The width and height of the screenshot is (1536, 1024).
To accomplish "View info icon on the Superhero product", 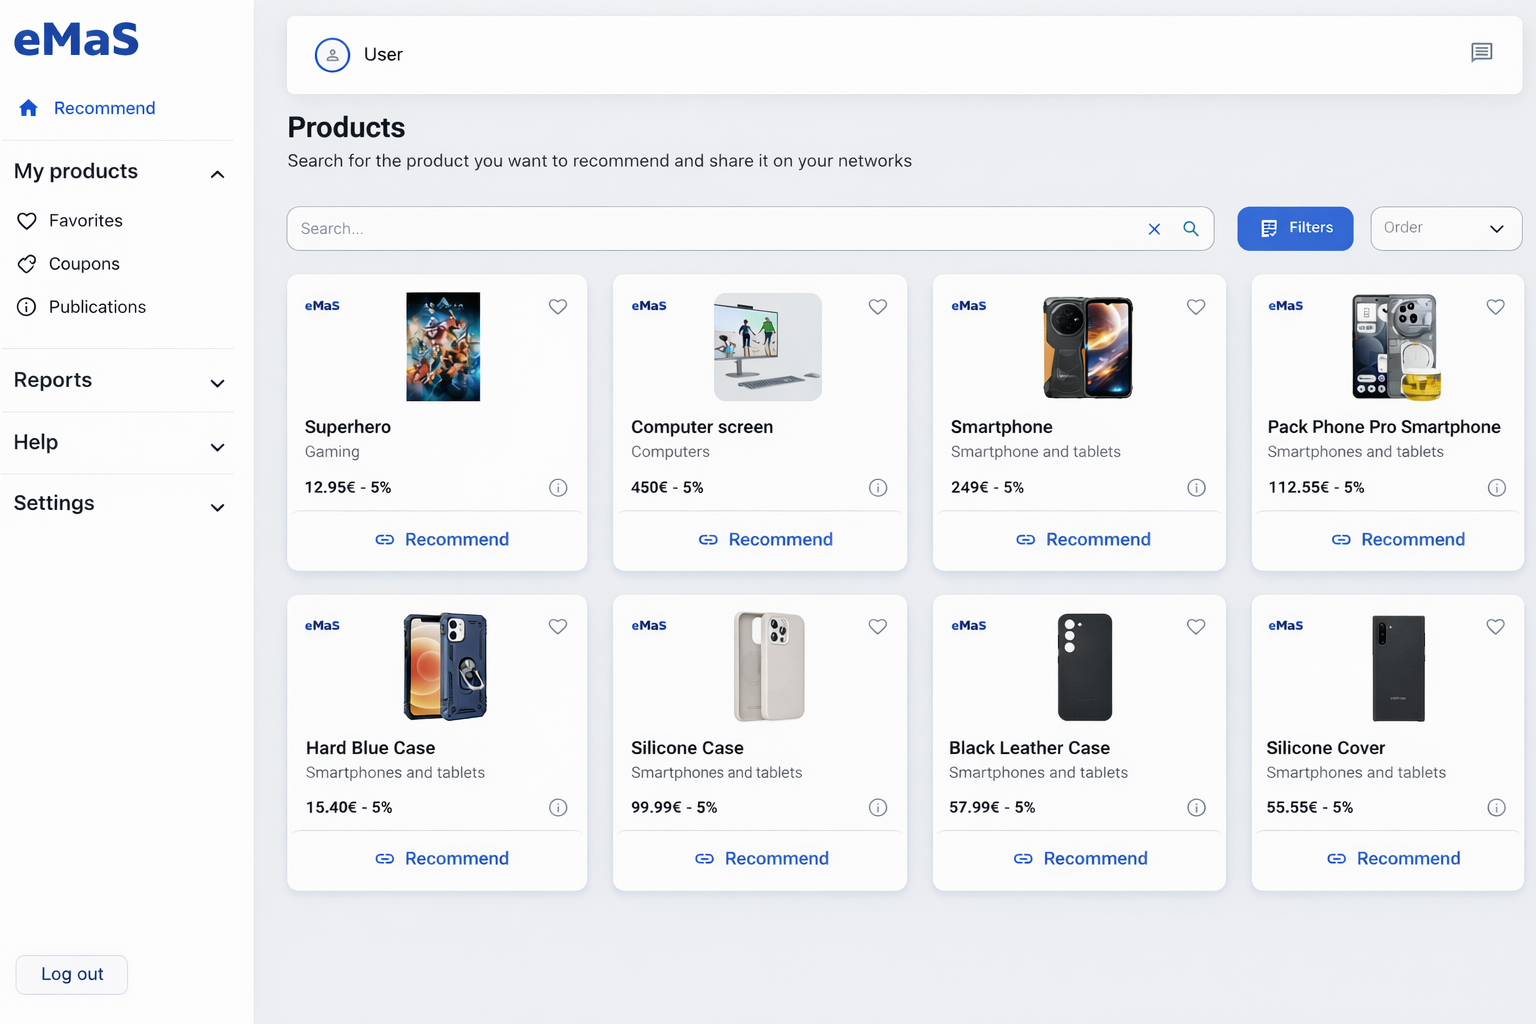I will click(558, 487).
